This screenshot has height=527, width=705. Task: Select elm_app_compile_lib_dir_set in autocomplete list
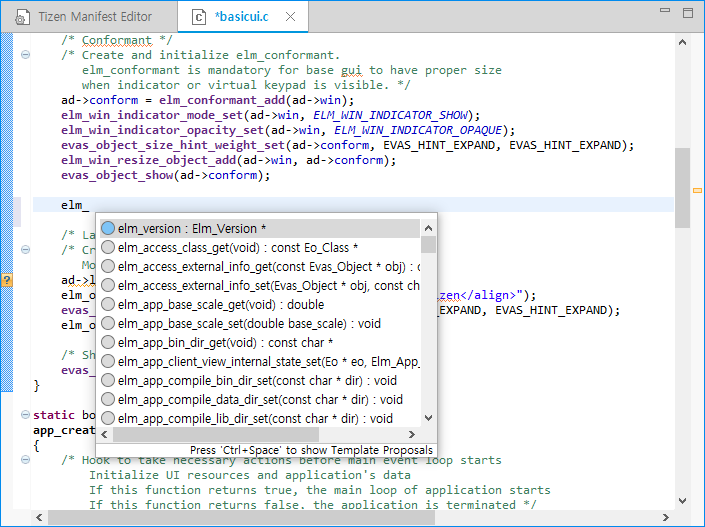(255, 419)
